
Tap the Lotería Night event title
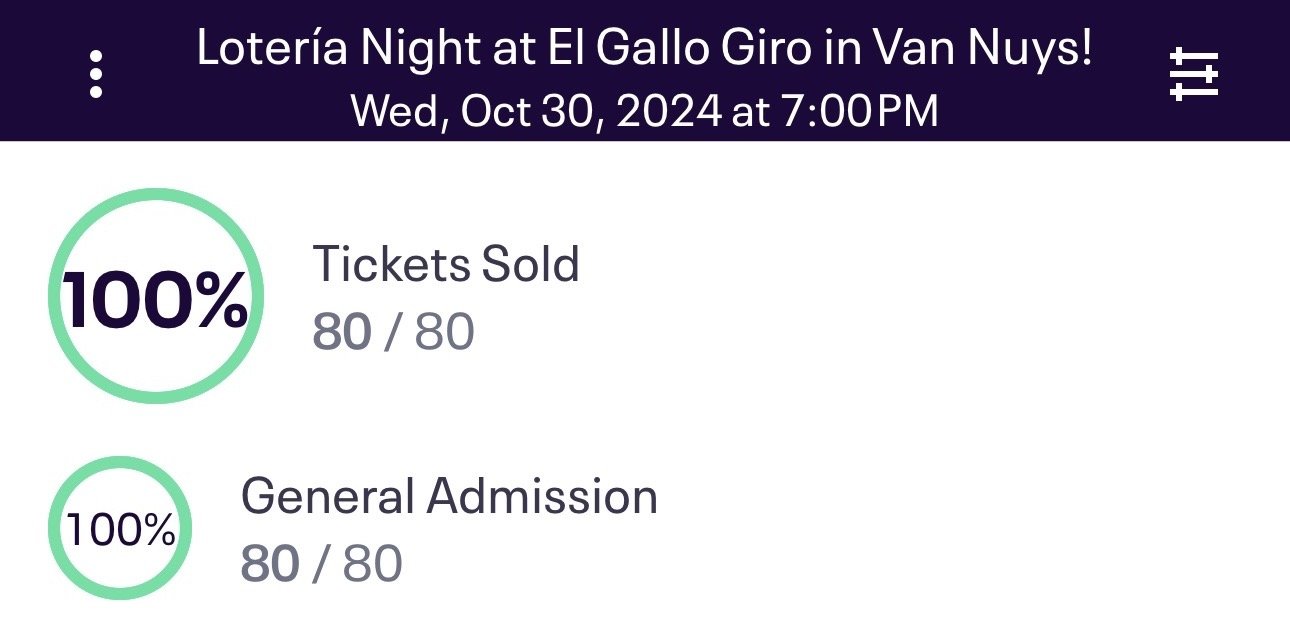pos(644,49)
